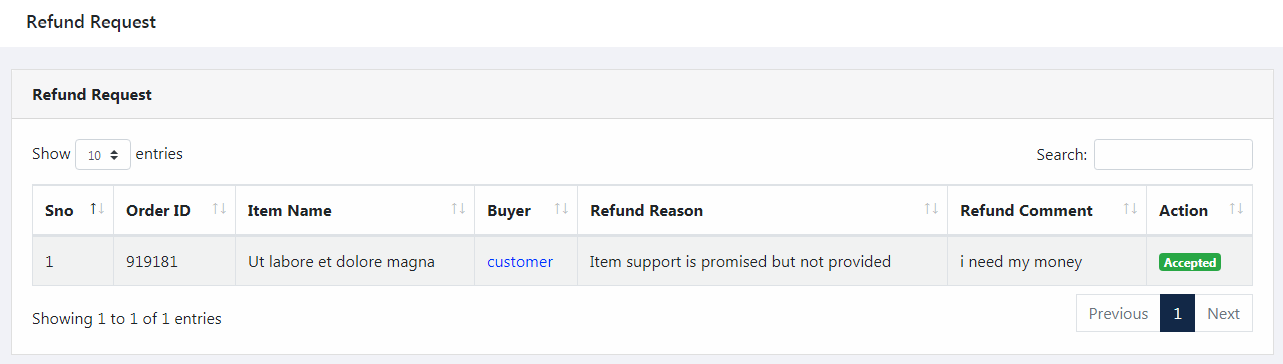Click item name Ut labore et dolore magna
The height and width of the screenshot is (364, 1283).
pyautogui.click(x=341, y=262)
